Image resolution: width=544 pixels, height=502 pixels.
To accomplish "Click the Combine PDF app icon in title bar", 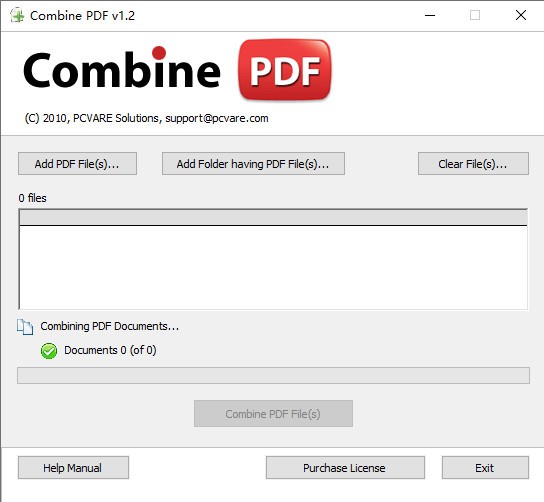I will [17, 16].
